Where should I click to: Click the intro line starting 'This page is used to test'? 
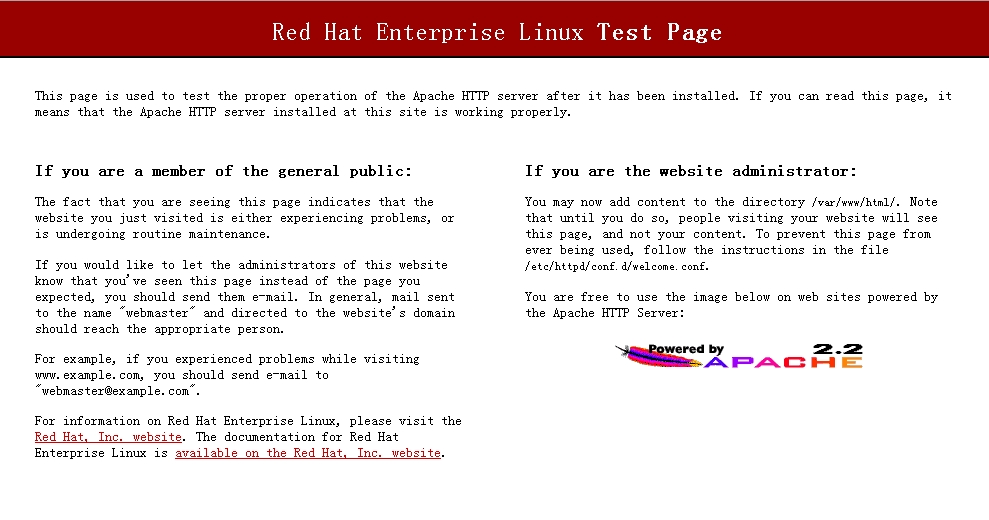[x=493, y=96]
